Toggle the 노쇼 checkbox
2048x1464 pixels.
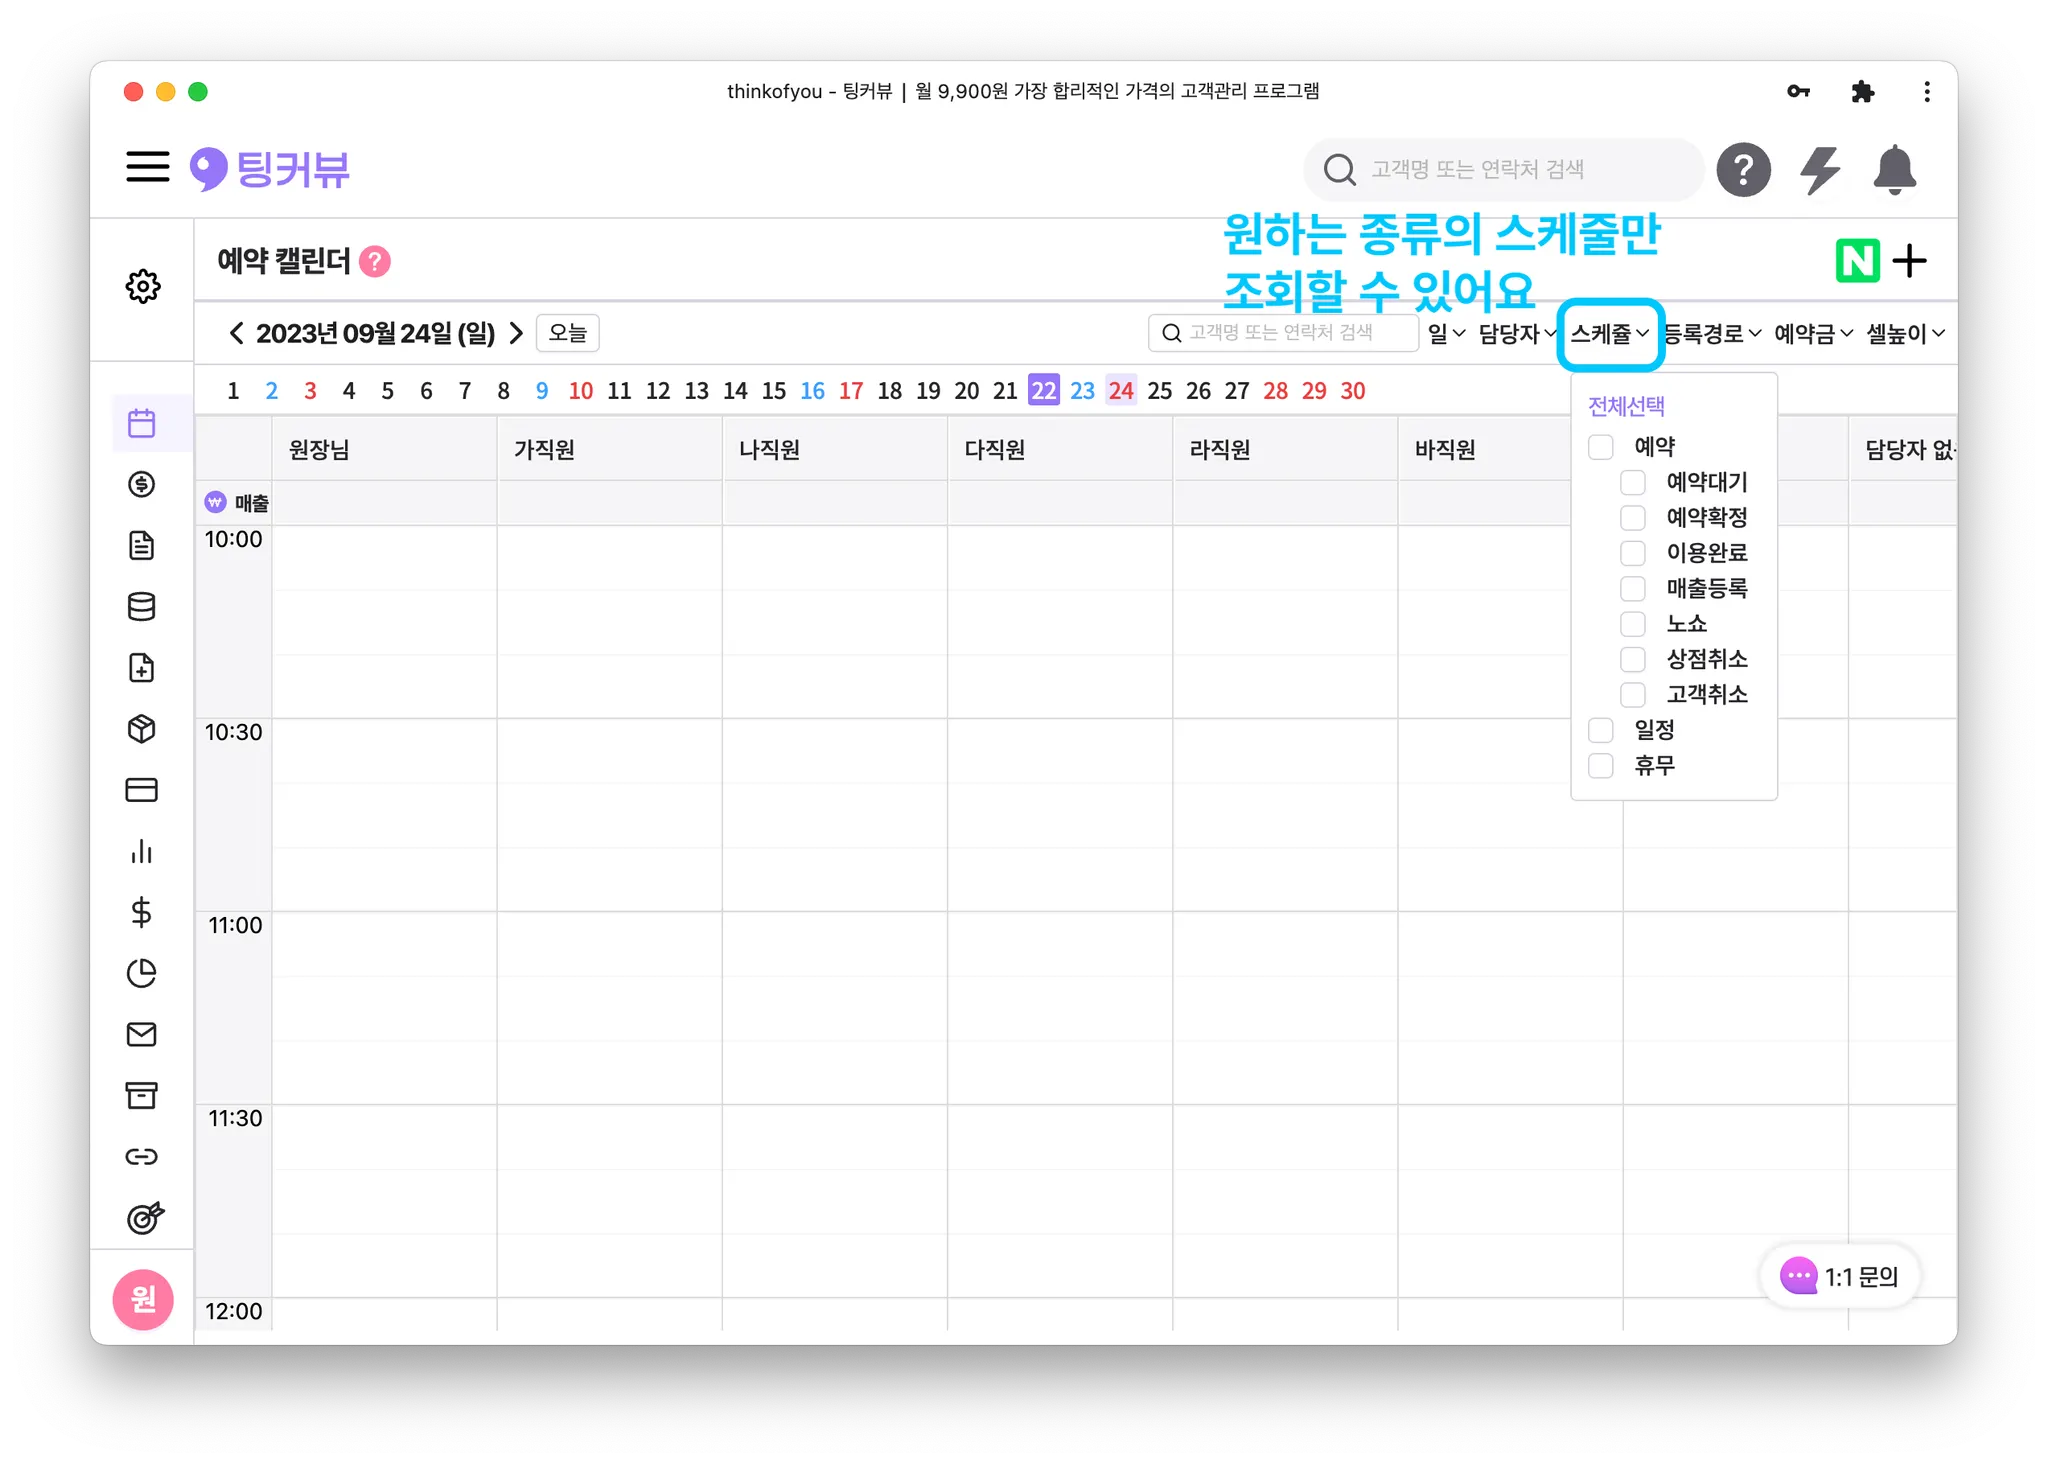[1632, 624]
